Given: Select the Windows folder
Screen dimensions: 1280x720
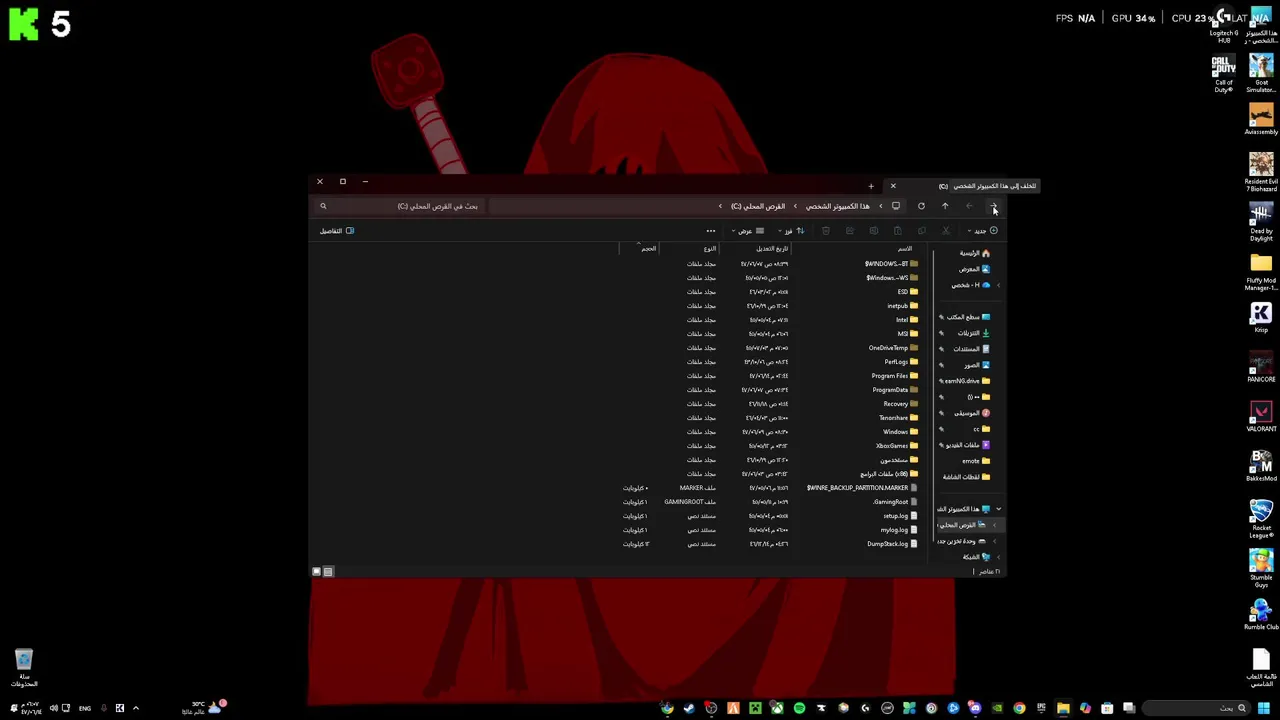Looking at the screenshot, I should 901,432.
